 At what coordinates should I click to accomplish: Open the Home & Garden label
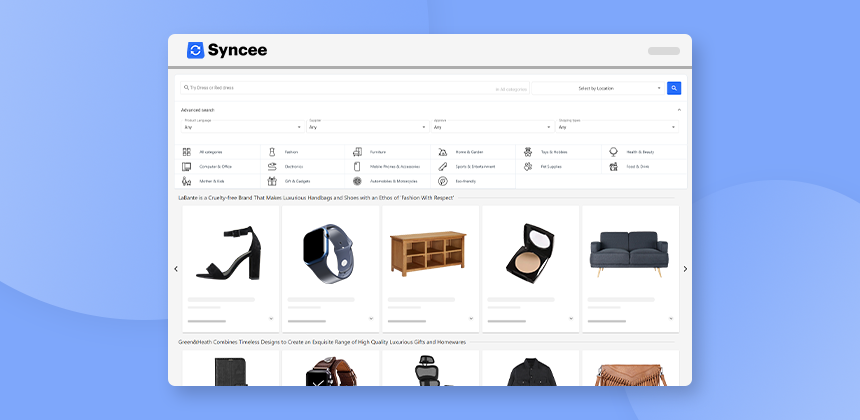469,152
